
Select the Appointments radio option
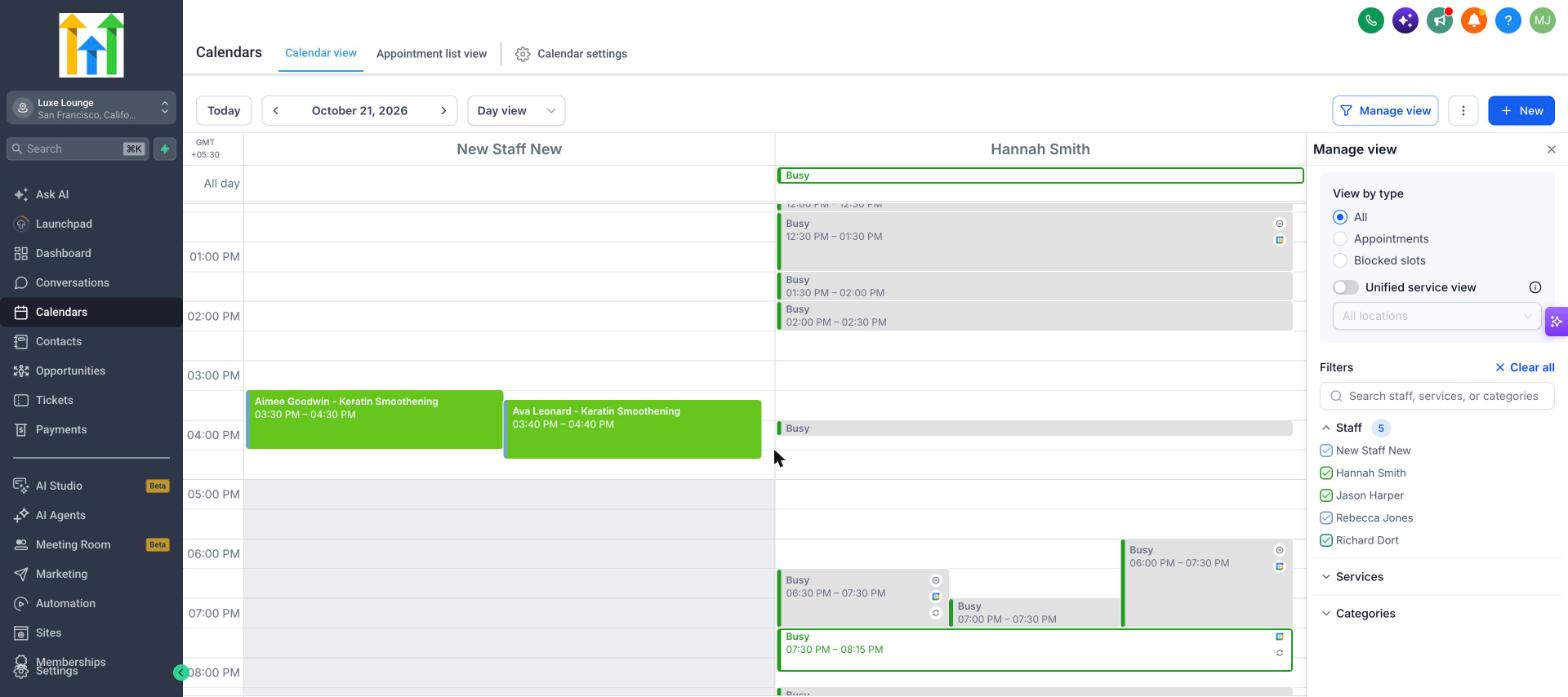1340,239
